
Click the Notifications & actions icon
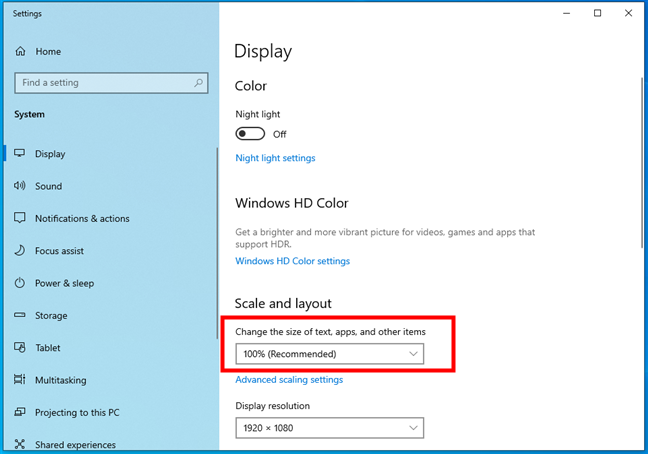click(20, 218)
